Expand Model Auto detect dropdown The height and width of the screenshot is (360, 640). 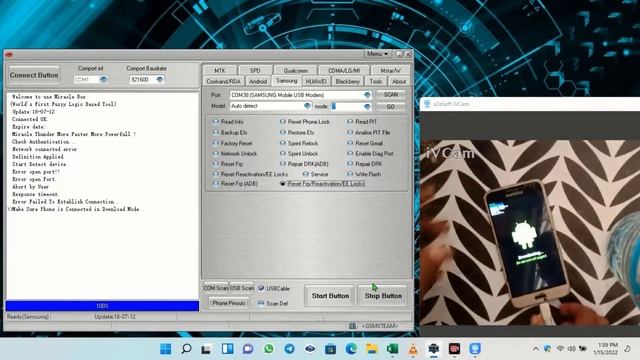(x=307, y=106)
